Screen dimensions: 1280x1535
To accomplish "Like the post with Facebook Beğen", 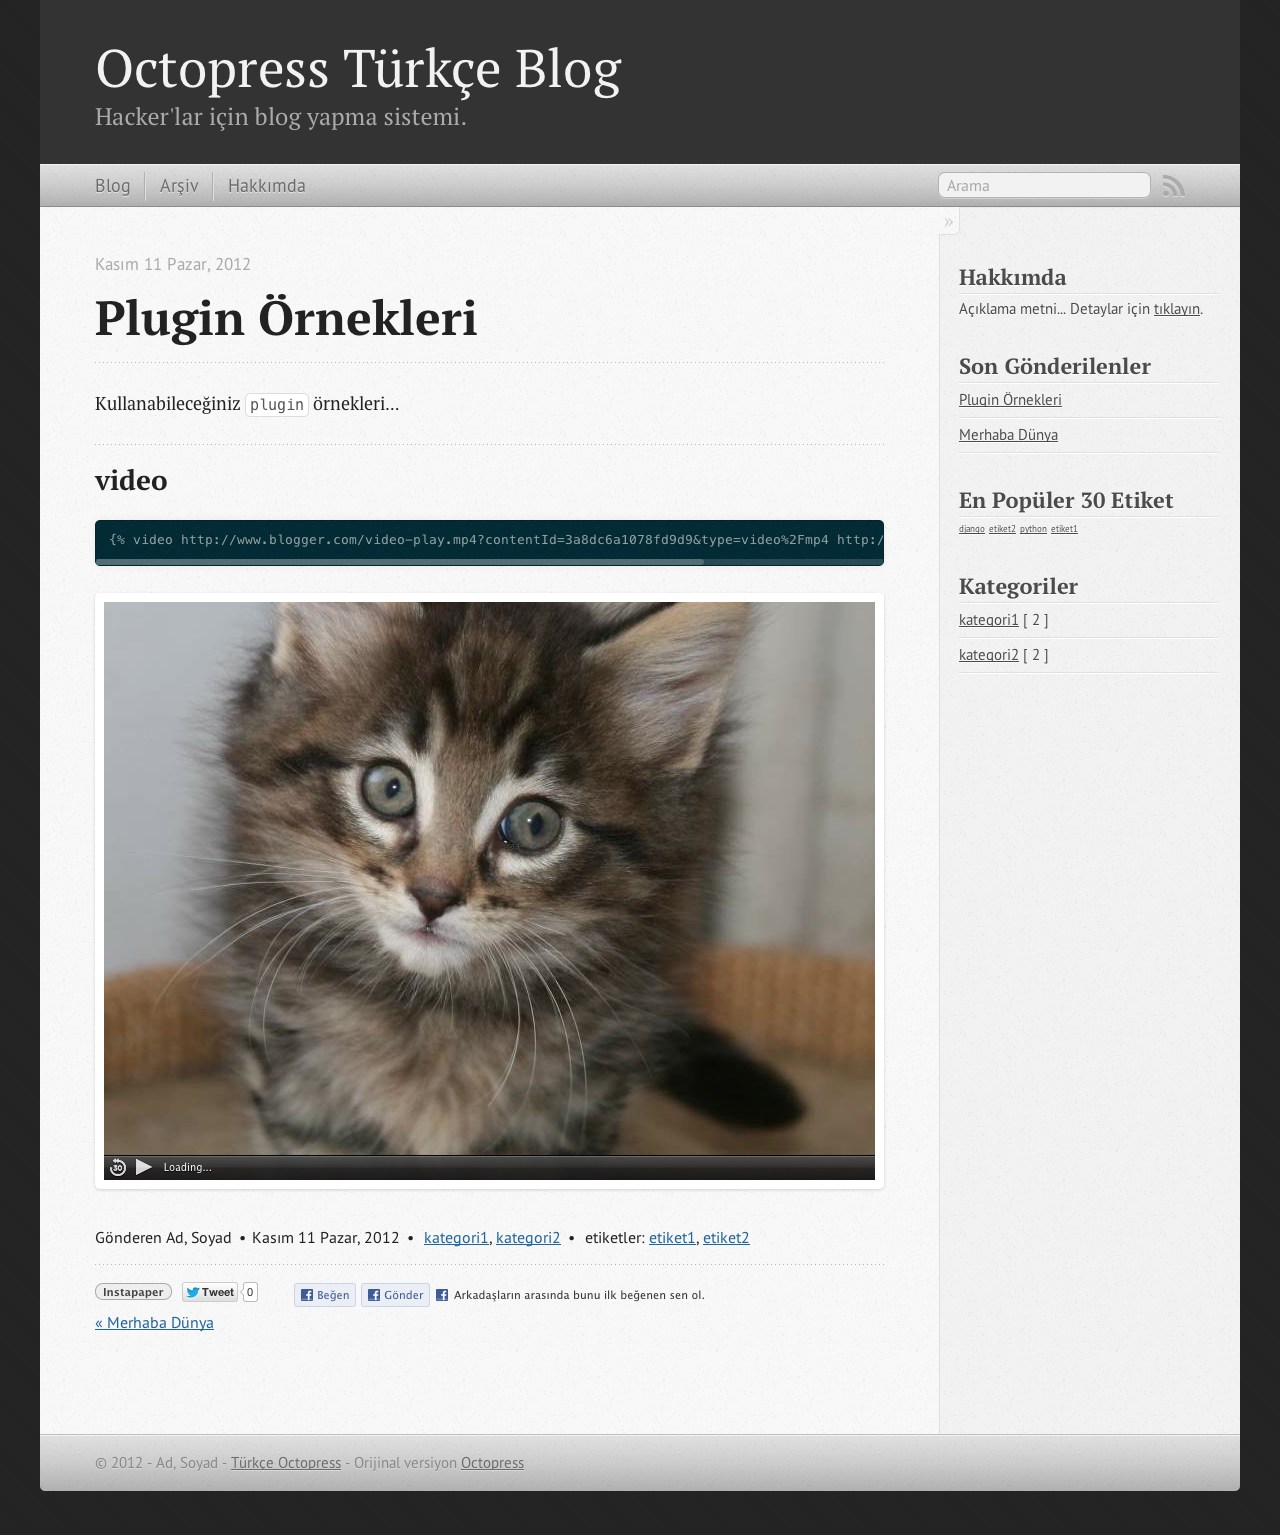I will tap(325, 1295).
